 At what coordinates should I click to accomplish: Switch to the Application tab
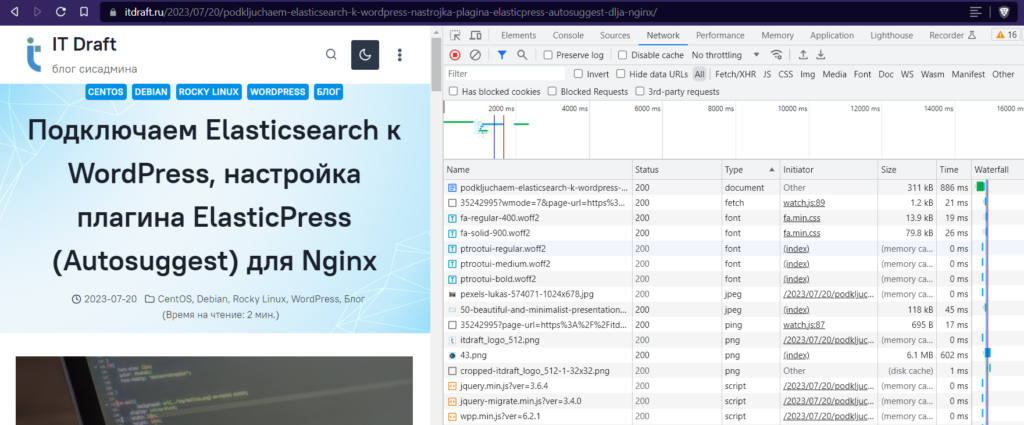pyautogui.click(x=831, y=35)
